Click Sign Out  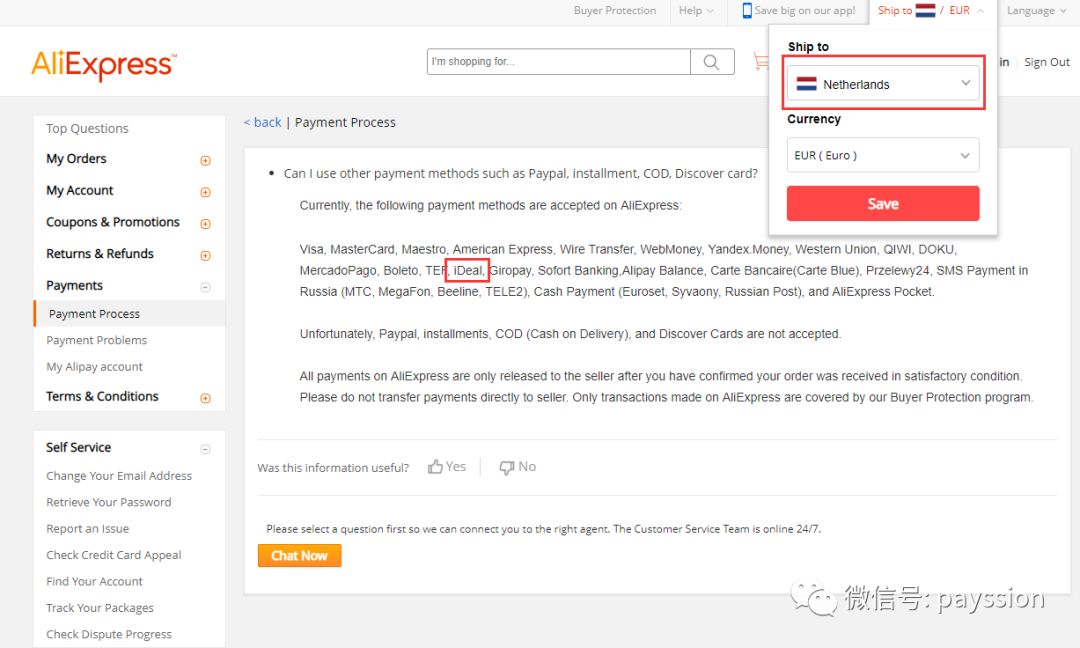click(1046, 62)
